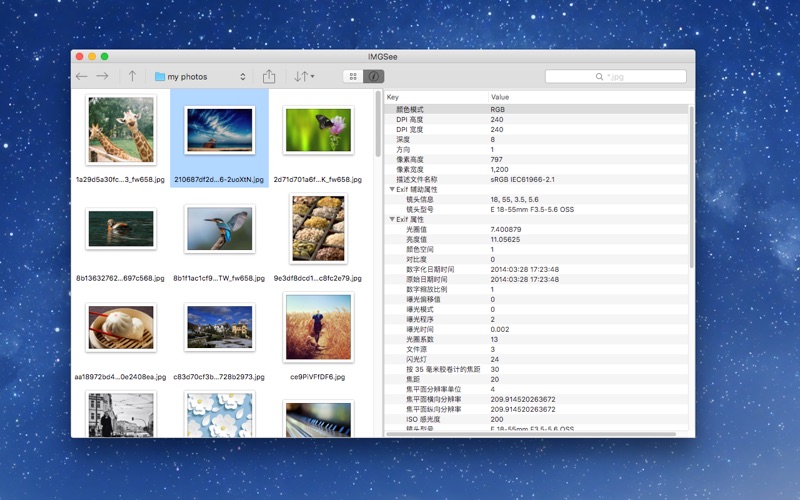Select the hillside town thumbnail
The image size is (800, 500).
[x=219, y=327]
